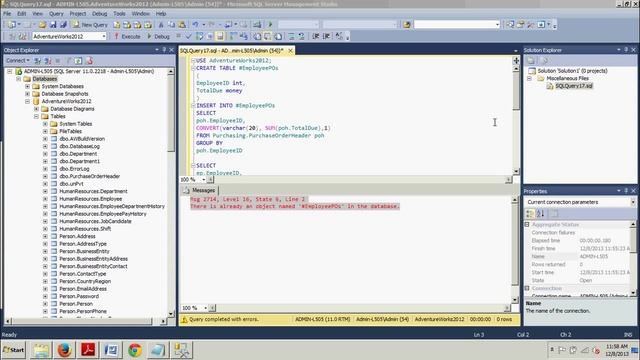Open the File menu
640x360 pixels.
point(7,13)
